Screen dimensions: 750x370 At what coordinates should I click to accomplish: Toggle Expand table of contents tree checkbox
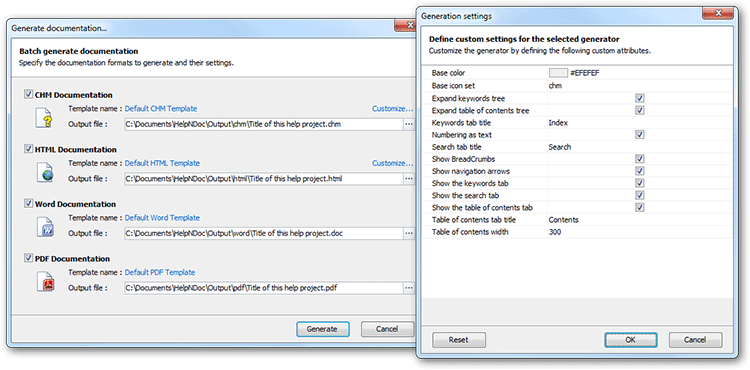click(x=640, y=110)
